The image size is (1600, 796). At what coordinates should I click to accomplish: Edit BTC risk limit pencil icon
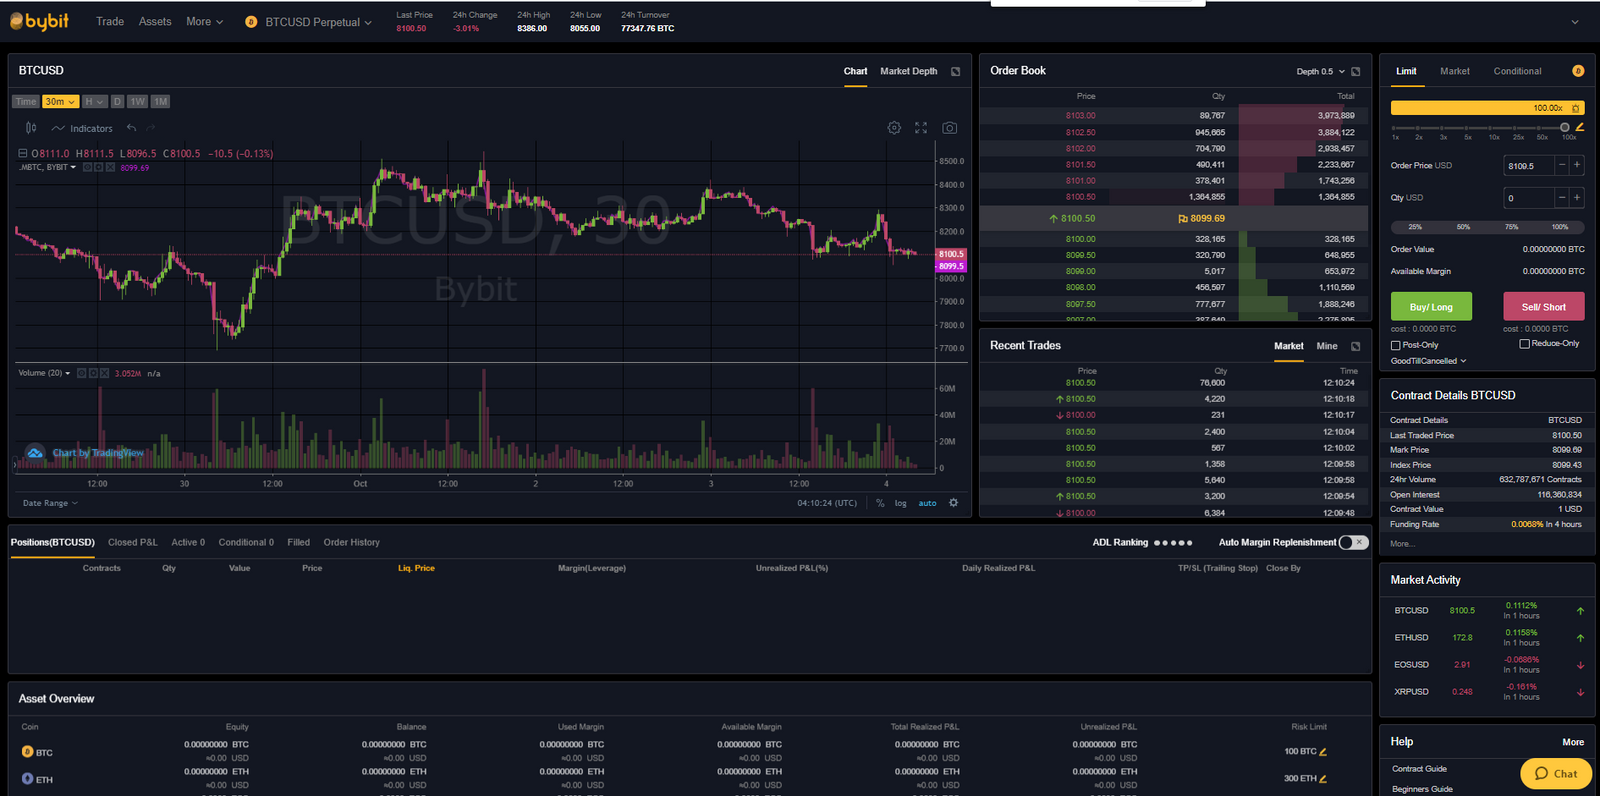(1323, 752)
